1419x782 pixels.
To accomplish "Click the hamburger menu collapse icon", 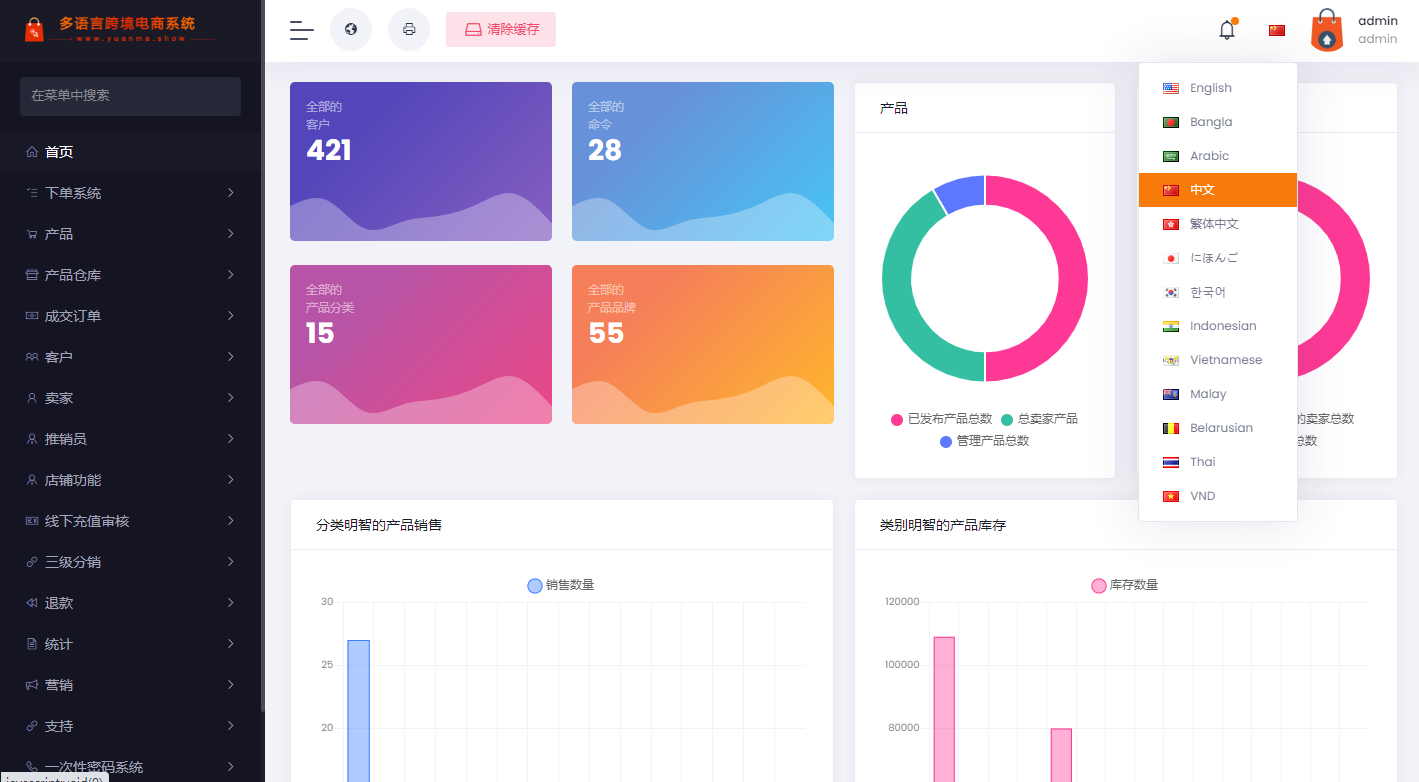I will (x=301, y=30).
